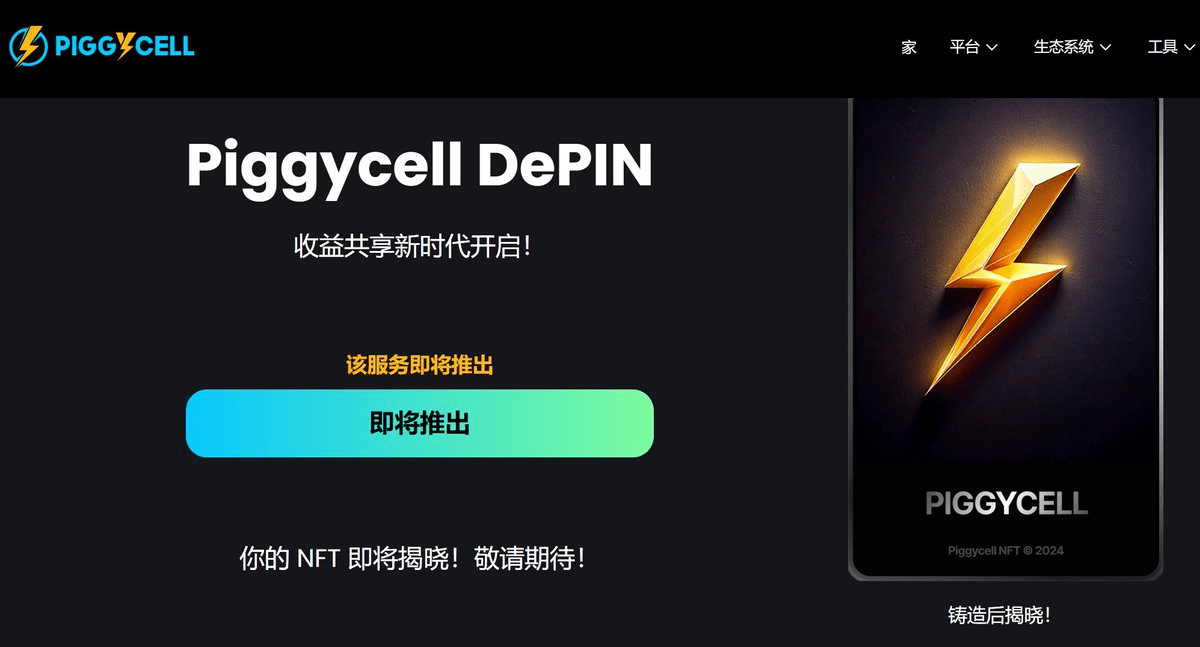Click the NFT card's bottom rounded border
Viewport: 1200px width, 647px height.
click(1006, 577)
